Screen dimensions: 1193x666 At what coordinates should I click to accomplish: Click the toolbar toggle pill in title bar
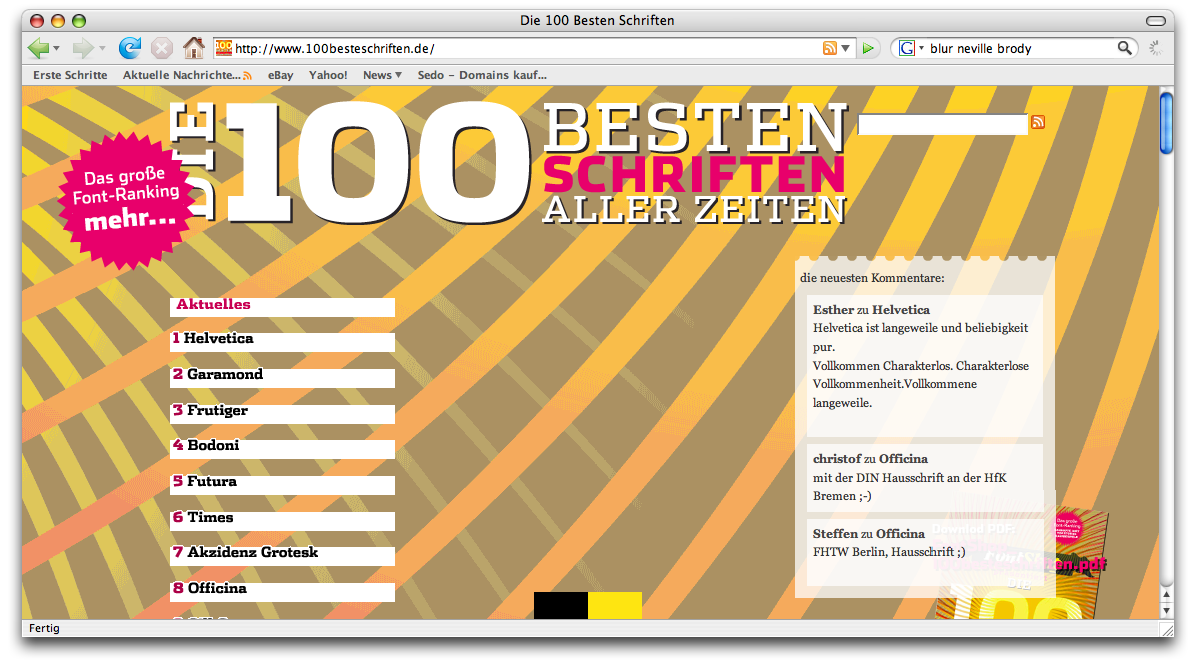tap(1155, 21)
